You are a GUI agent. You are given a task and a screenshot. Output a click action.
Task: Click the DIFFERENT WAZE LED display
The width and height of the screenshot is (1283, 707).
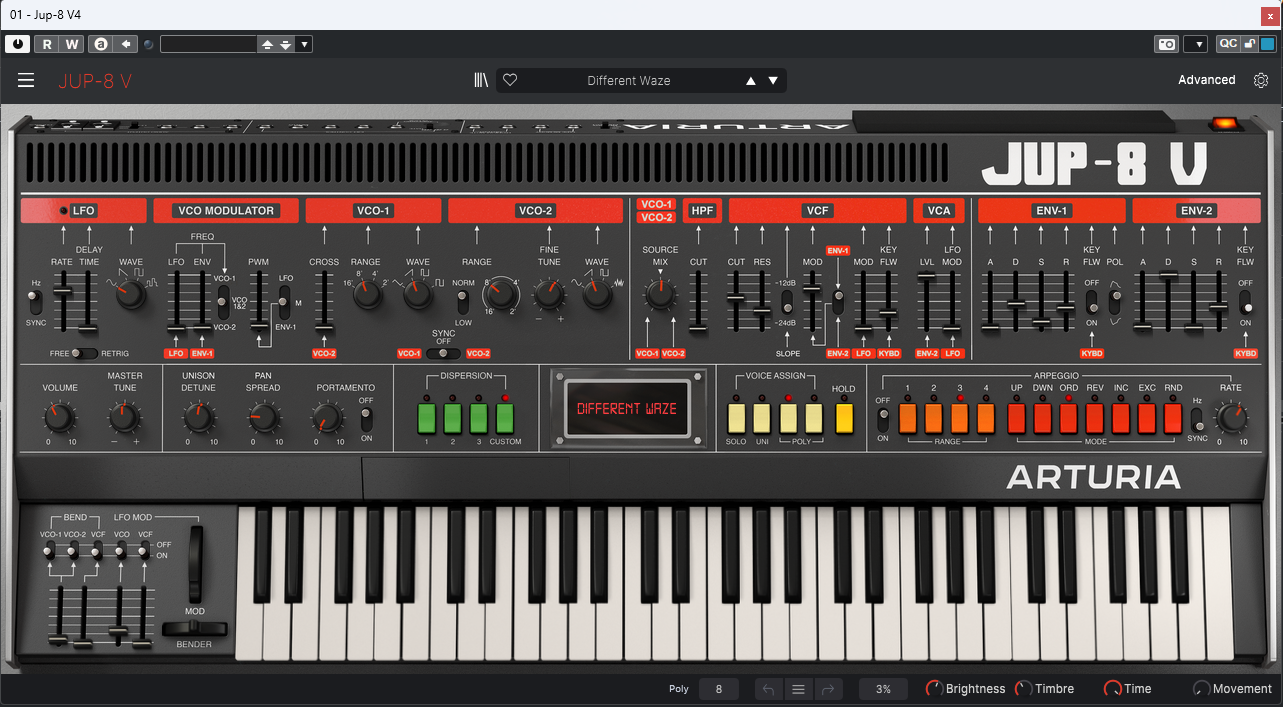(x=627, y=408)
